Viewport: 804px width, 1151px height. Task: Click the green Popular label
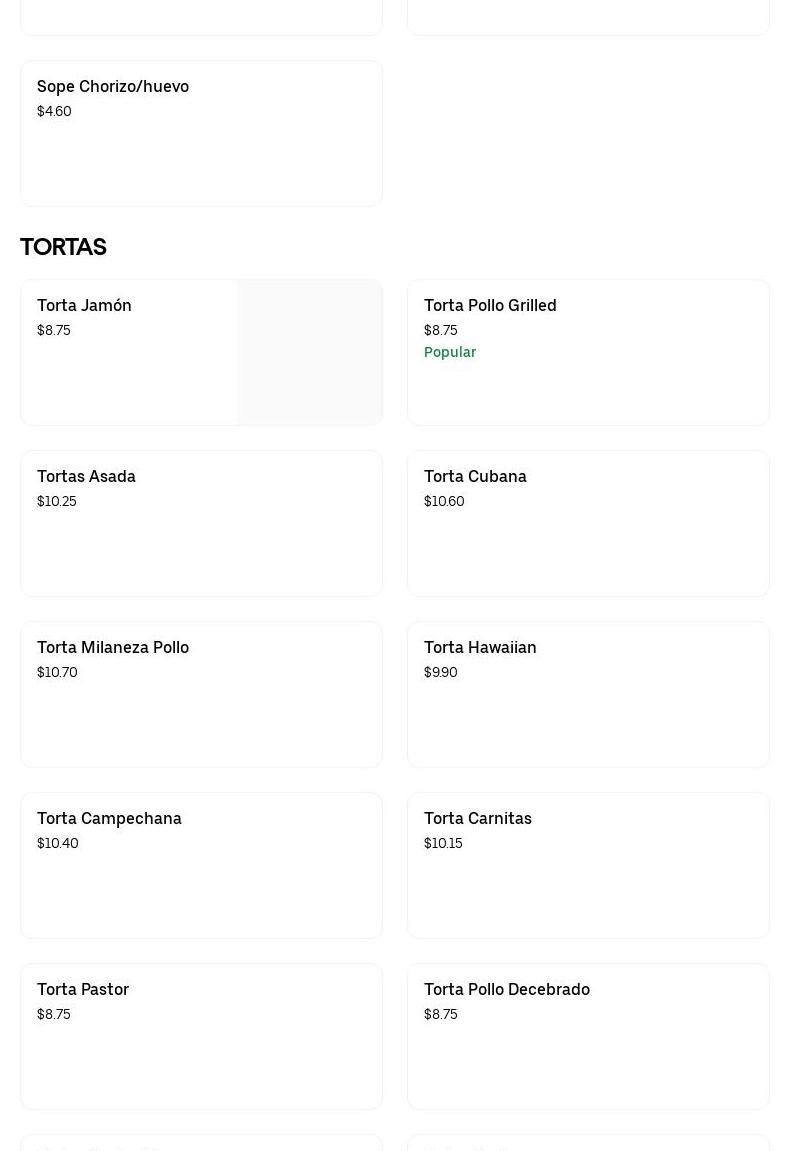[450, 352]
